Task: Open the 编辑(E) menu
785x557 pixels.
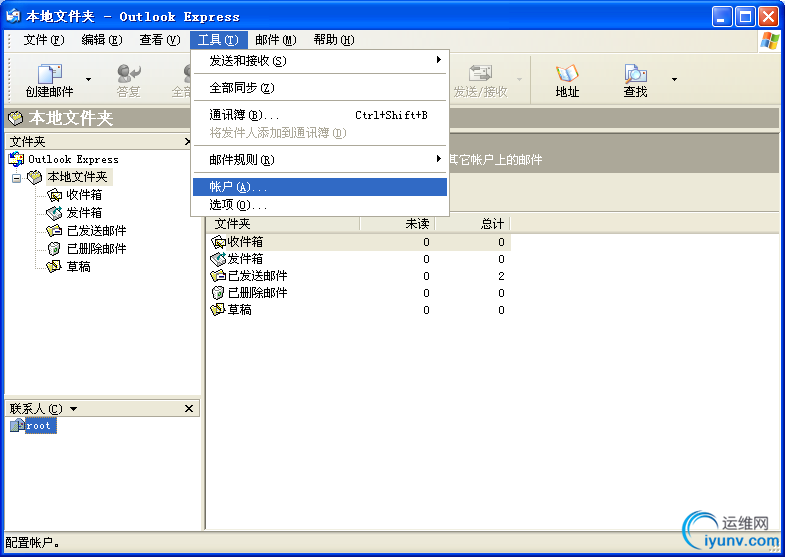Action: click(102, 40)
